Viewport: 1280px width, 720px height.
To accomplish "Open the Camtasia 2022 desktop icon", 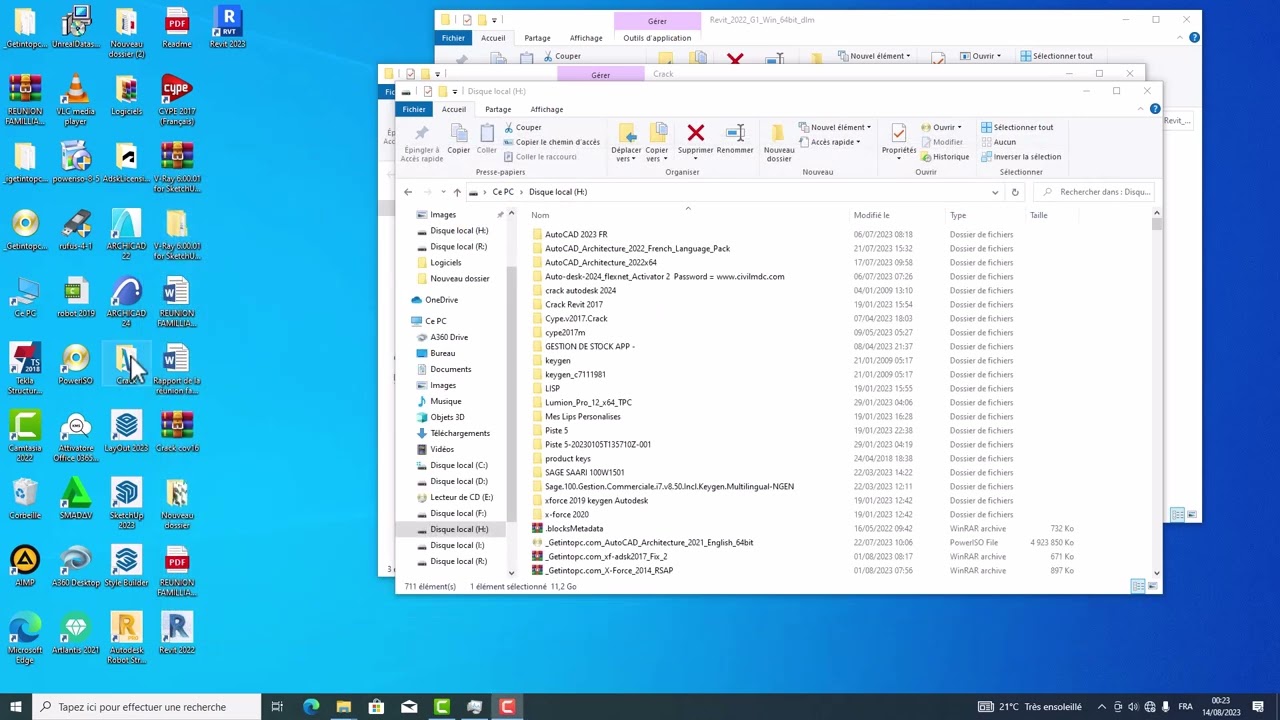I will tap(25, 436).
